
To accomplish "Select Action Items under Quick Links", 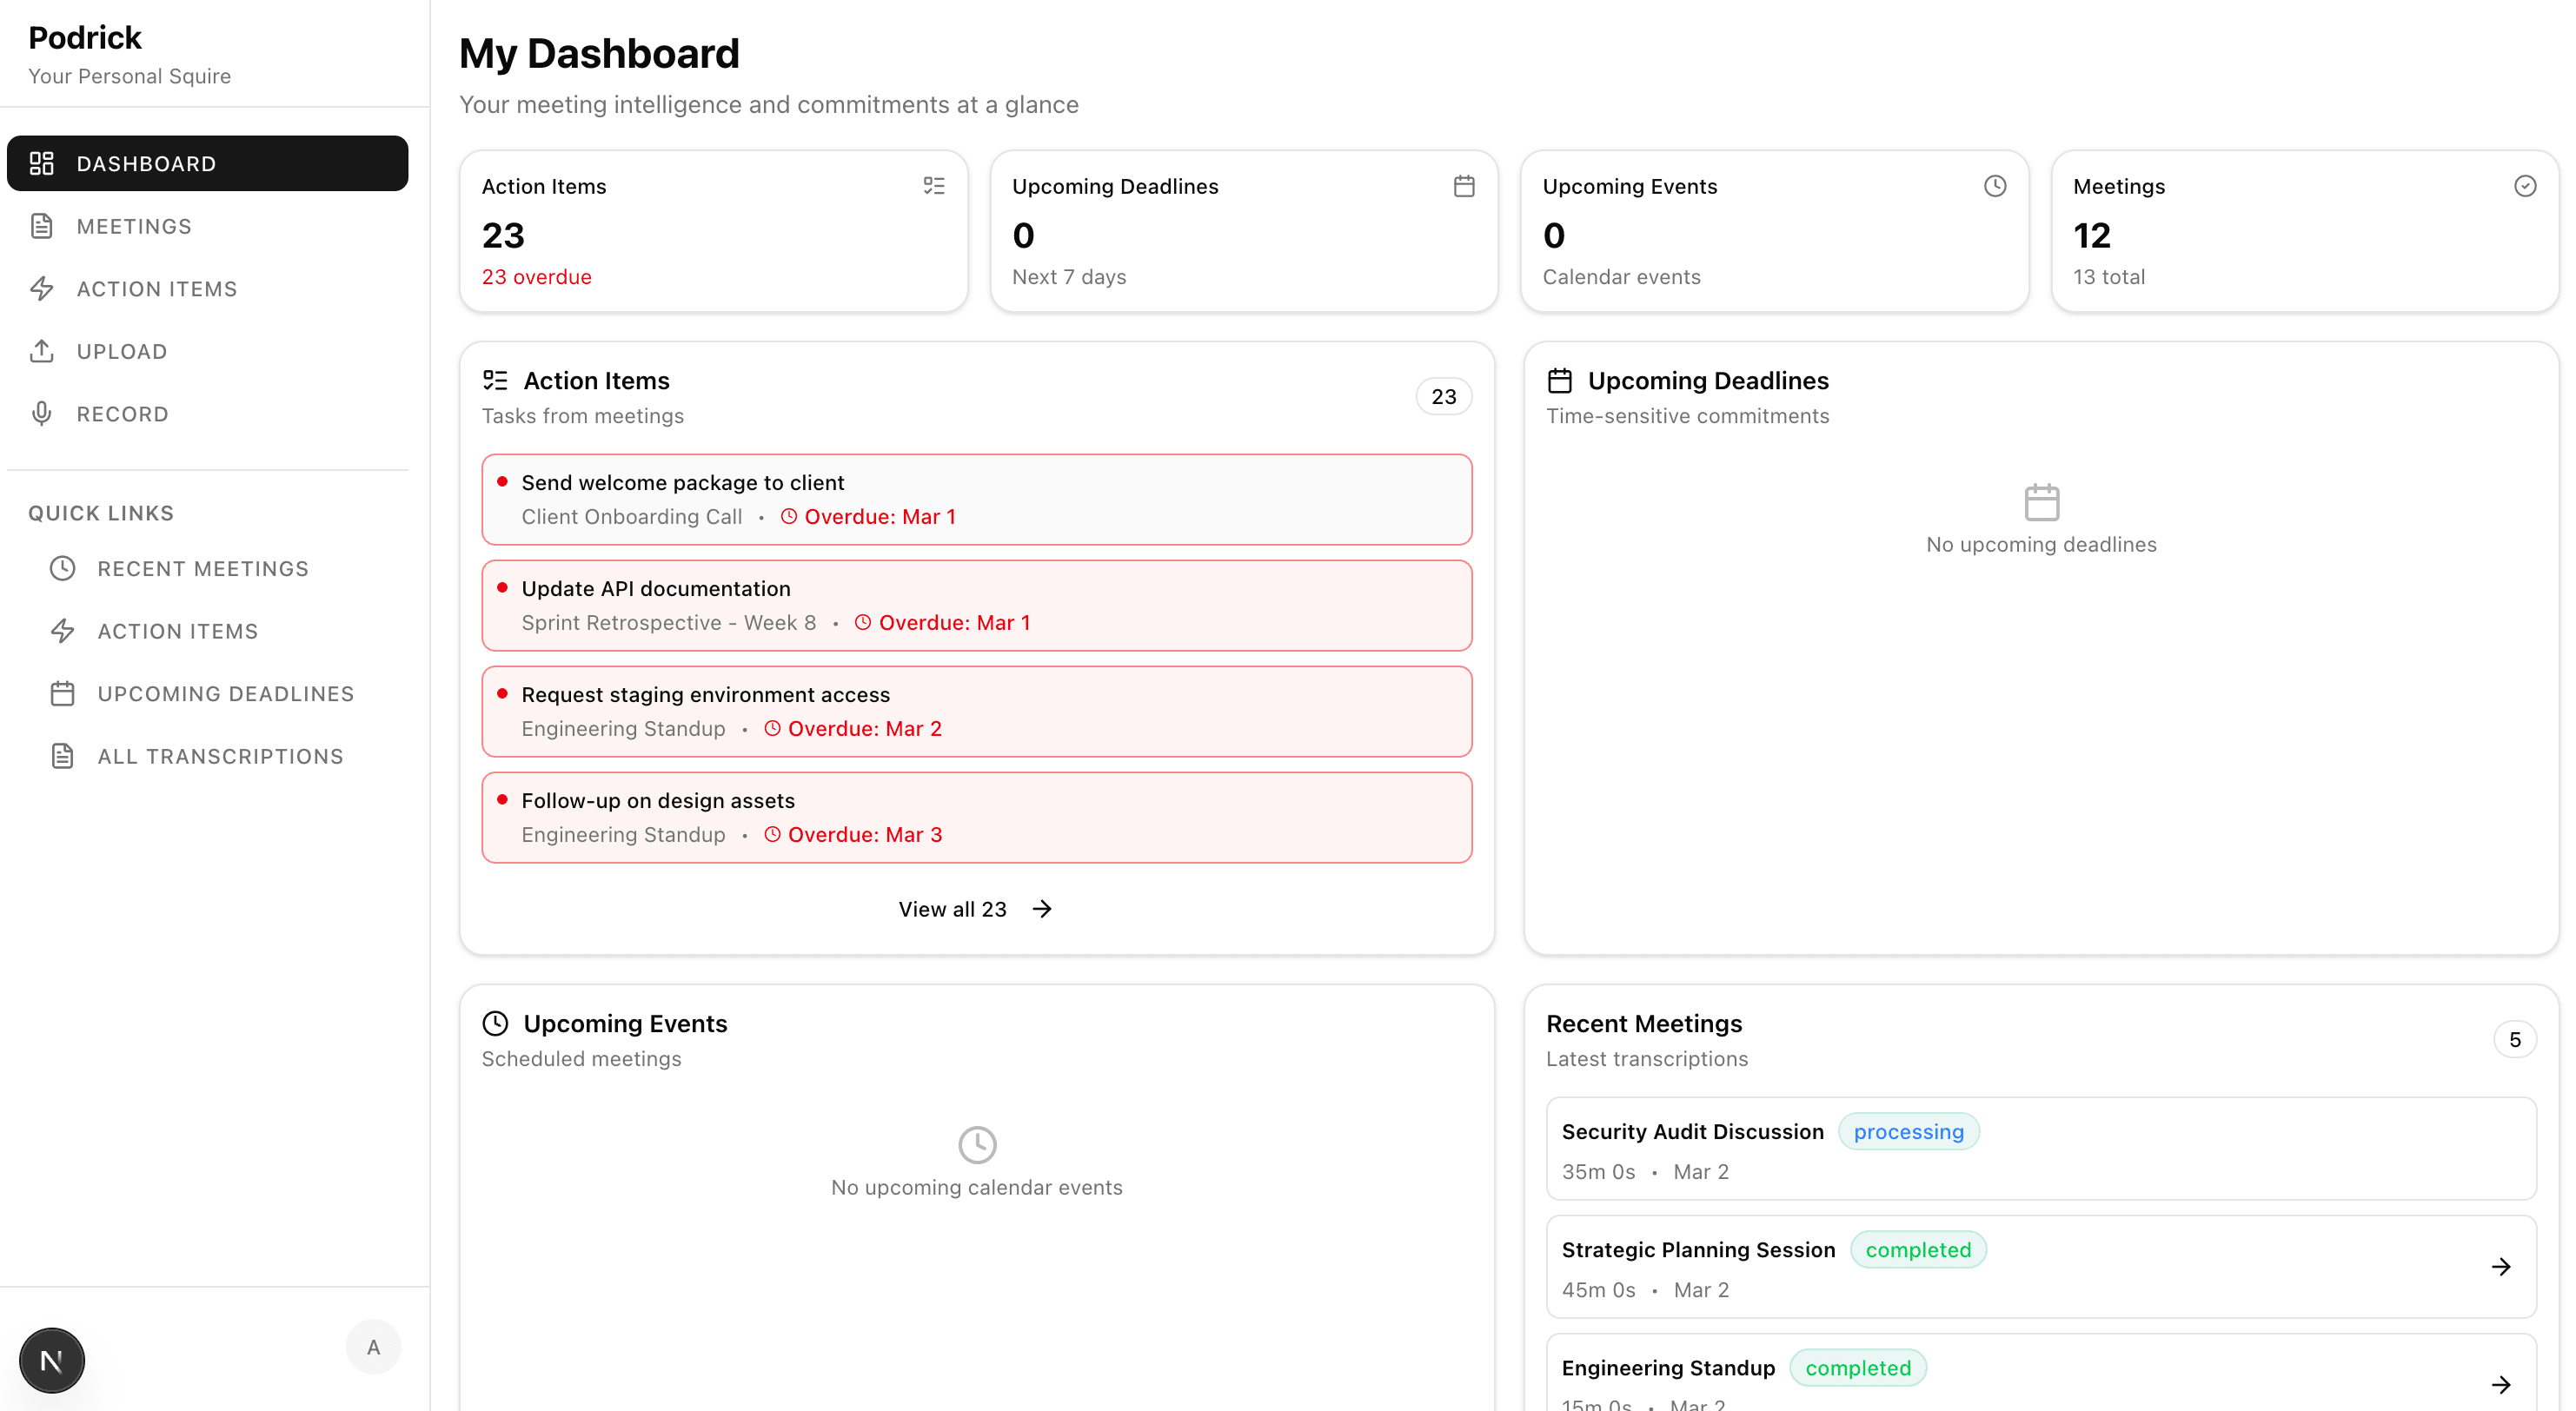I will point(177,631).
